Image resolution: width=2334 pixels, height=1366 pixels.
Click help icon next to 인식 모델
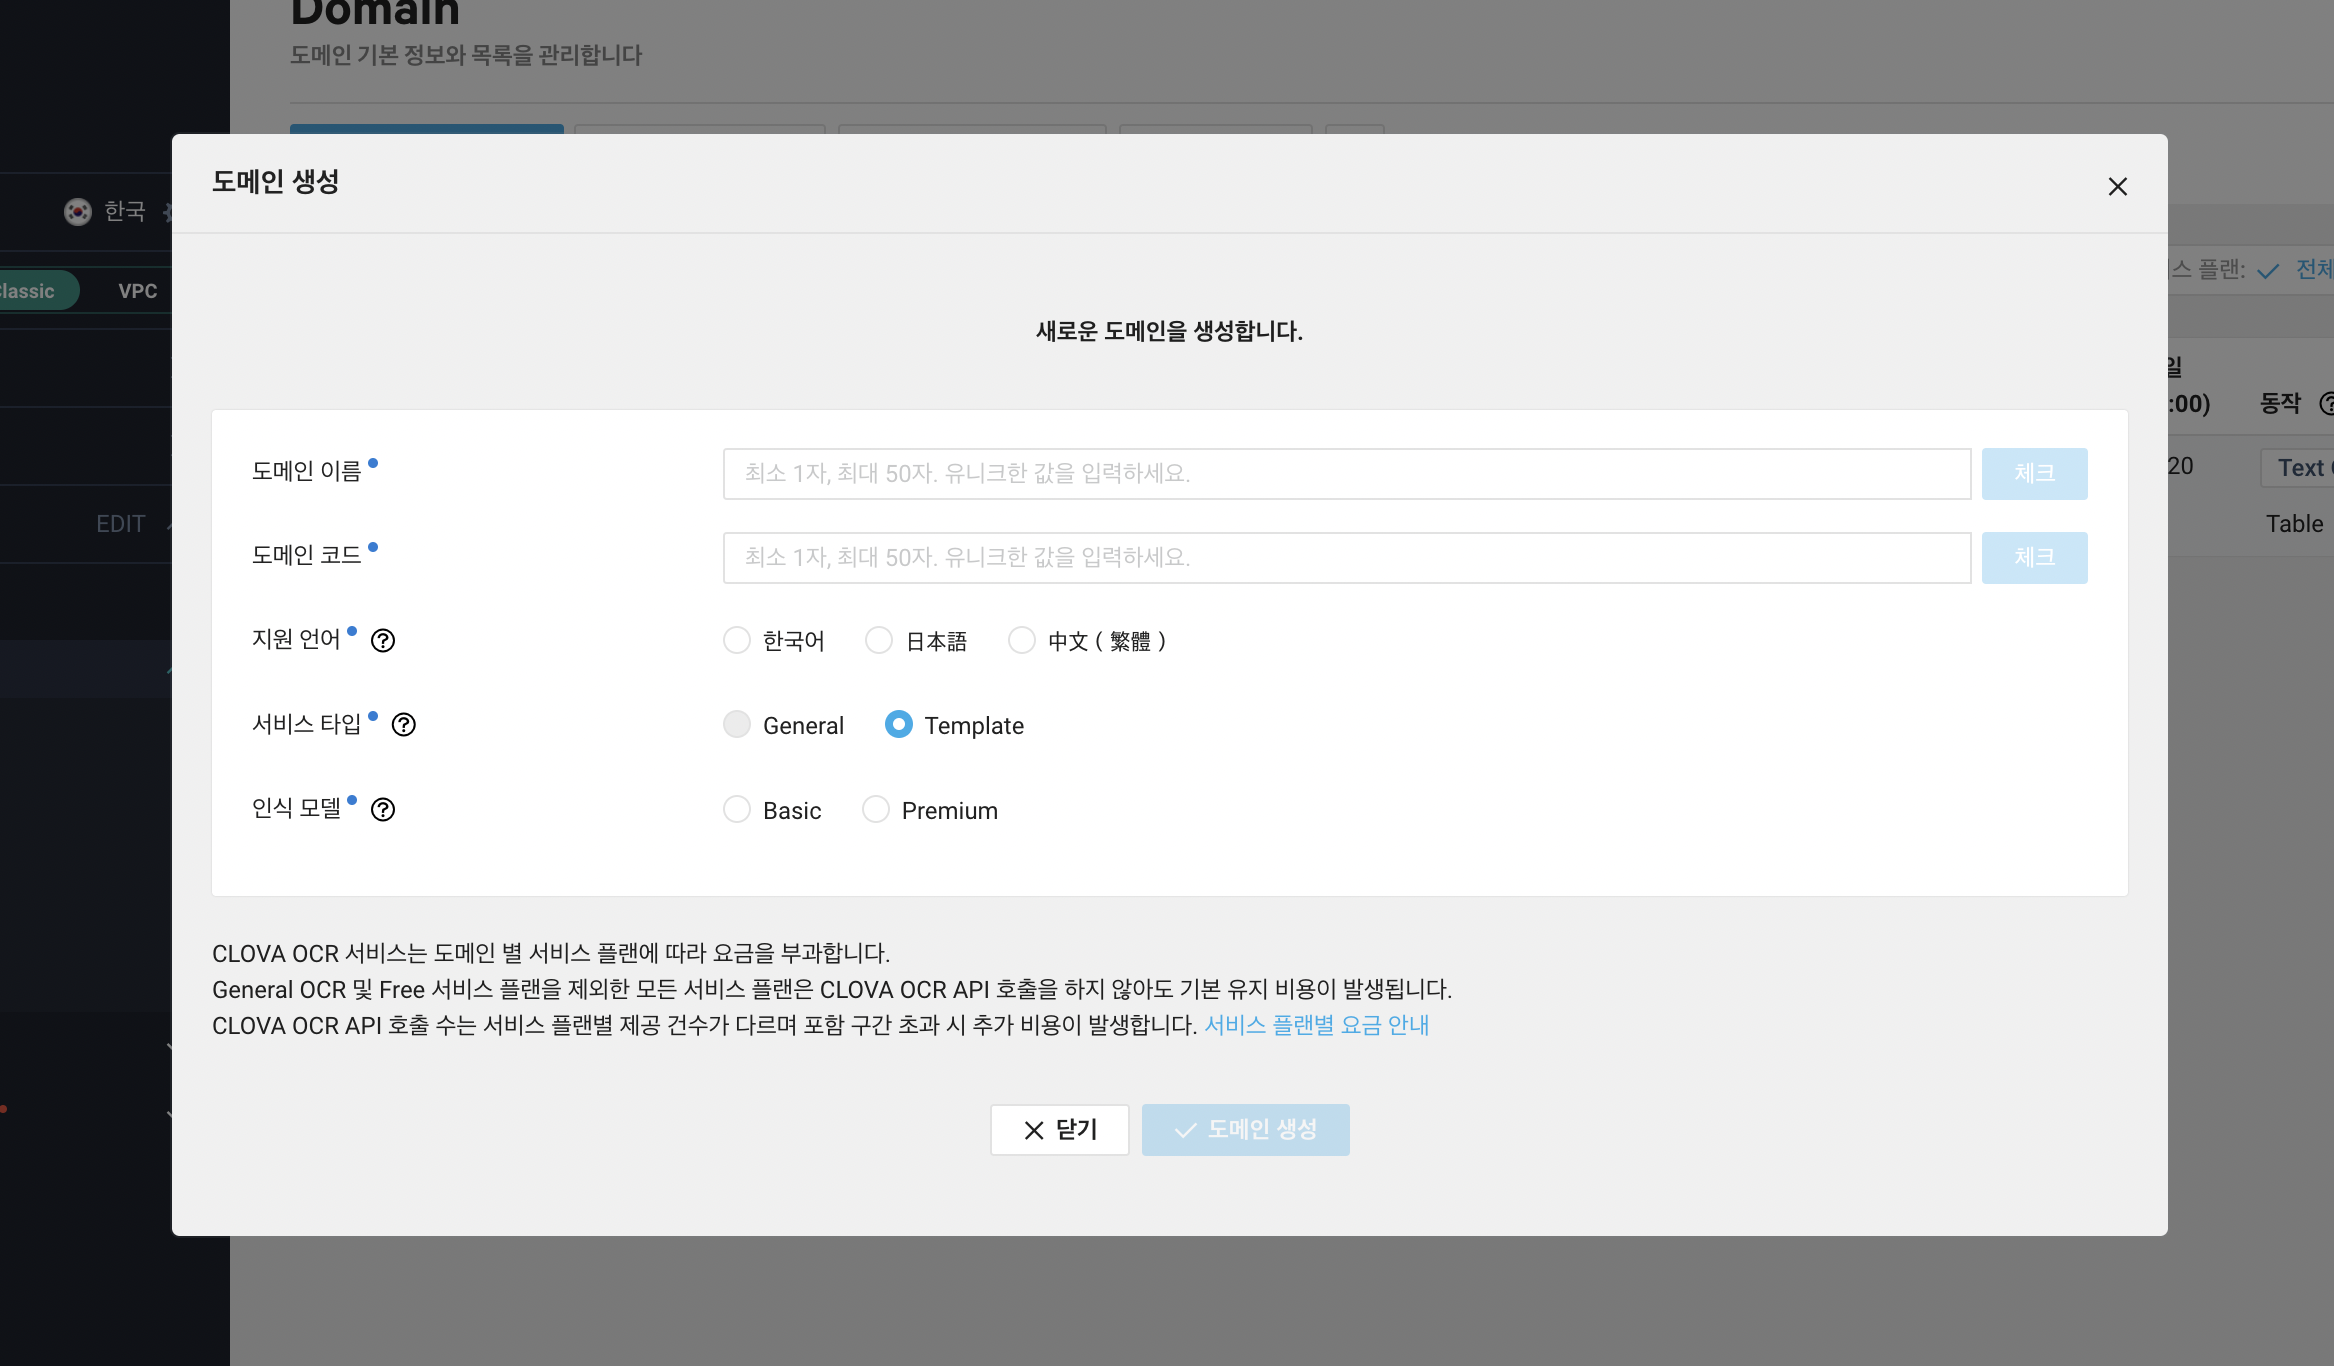click(383, 810)
